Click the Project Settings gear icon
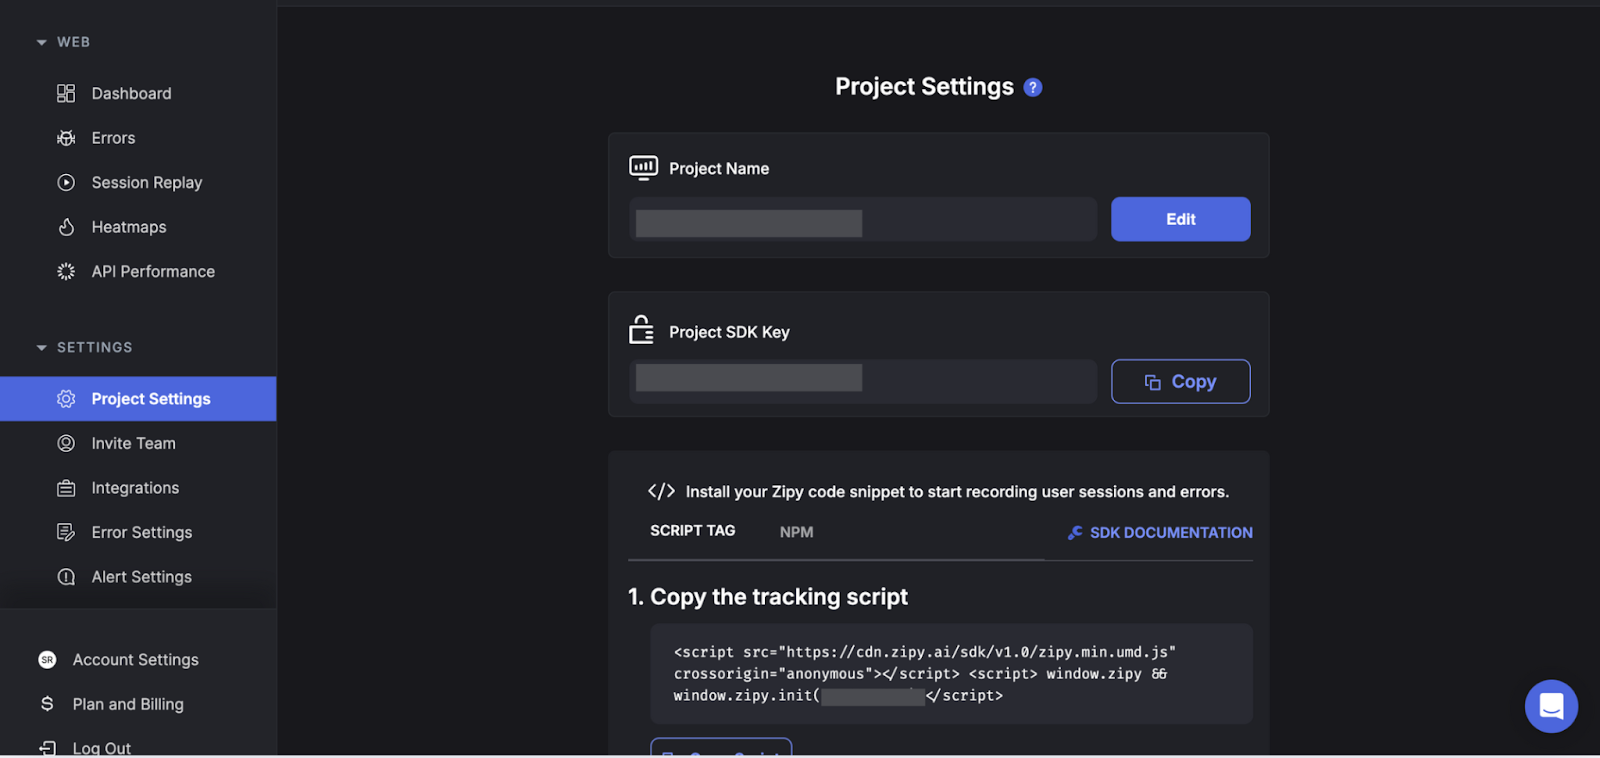Viewport: 1600px width, 758px height. 66,399
